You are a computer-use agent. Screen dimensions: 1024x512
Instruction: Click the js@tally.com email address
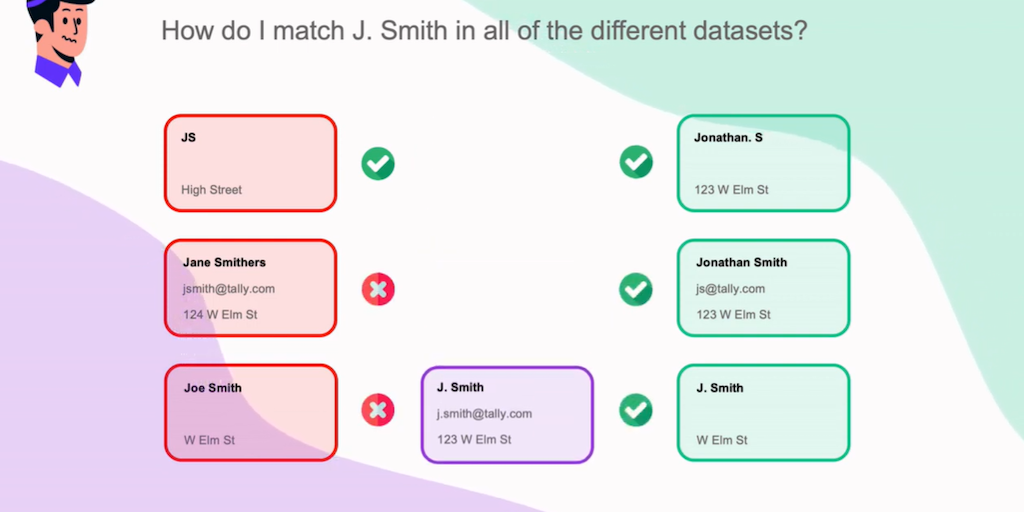729,289
